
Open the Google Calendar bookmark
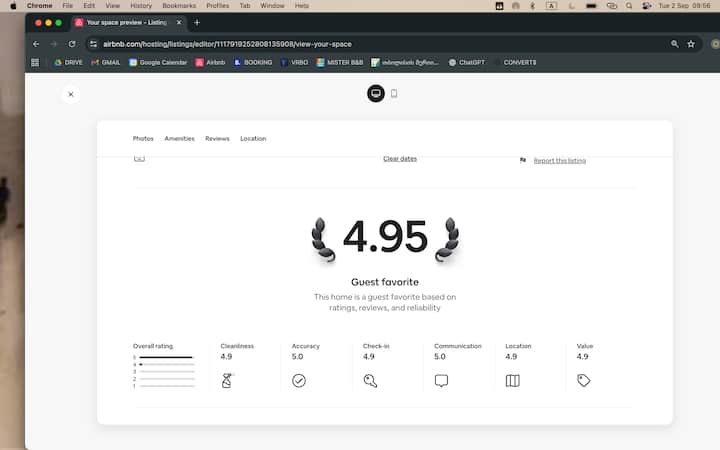(x=162, y=62)
